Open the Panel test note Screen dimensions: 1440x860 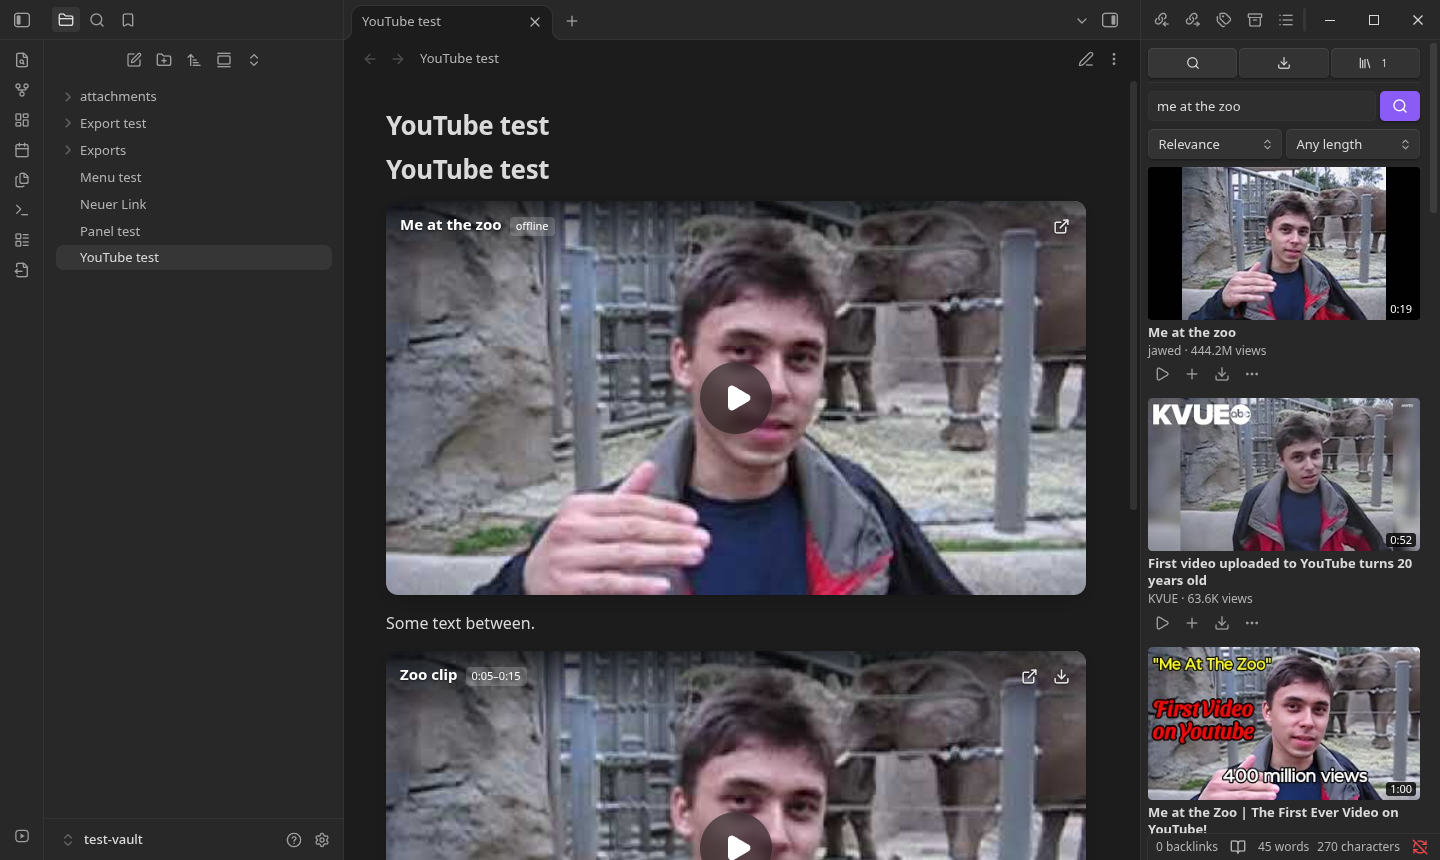pyautogui.click(x=194, y=231)
